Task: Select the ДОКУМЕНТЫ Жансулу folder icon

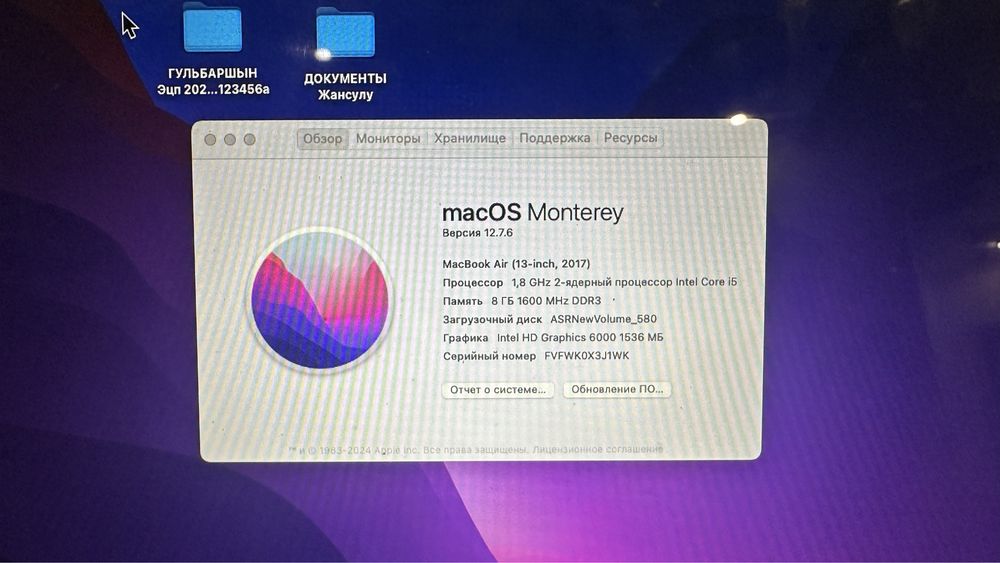Action: (x=345, y=33)
